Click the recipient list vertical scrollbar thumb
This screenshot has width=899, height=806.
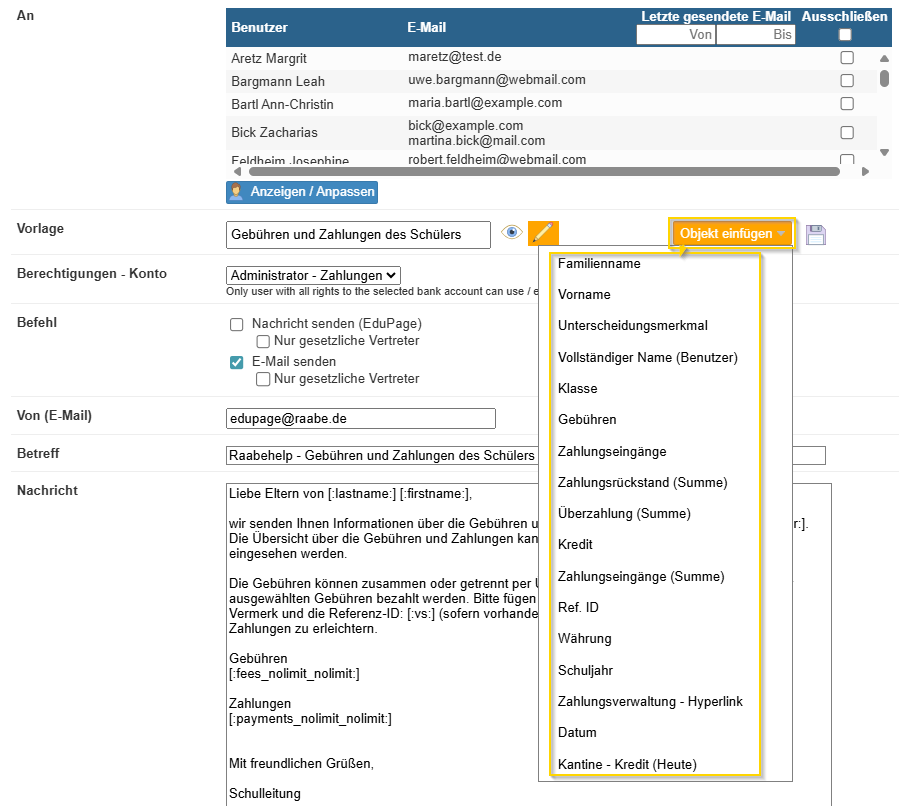point(884,79)
